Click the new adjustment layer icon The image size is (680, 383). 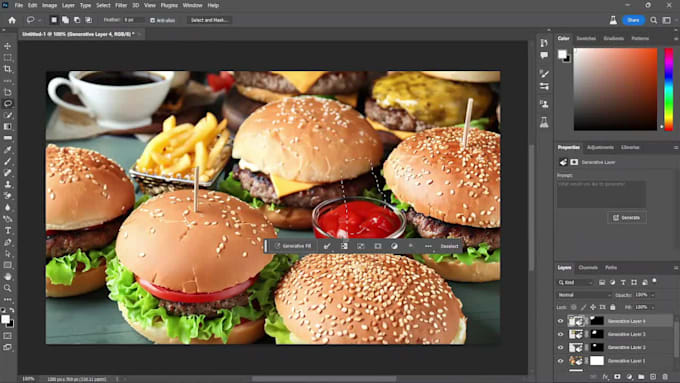coord(629,376)
